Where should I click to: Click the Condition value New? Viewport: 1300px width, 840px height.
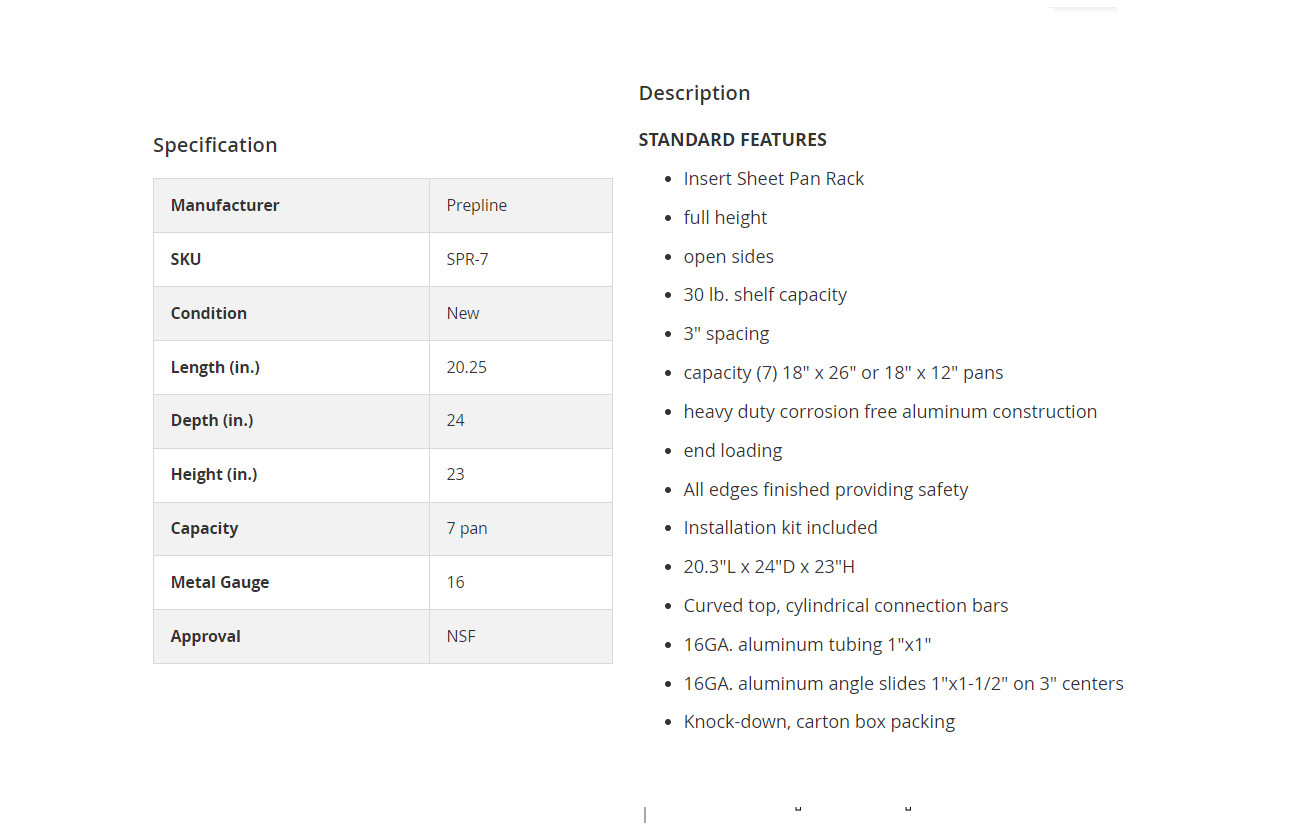[463, 313]
